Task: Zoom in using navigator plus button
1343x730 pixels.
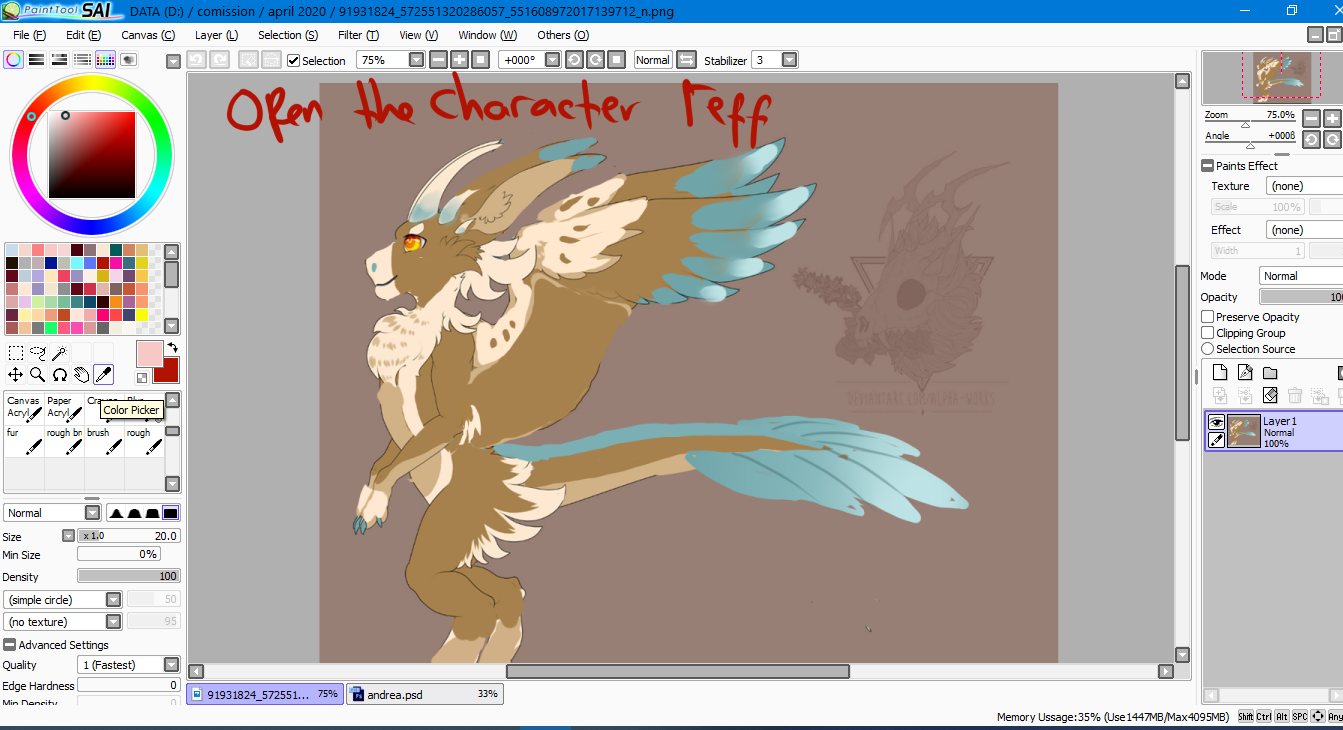Action: pyautogui.click(x=1332, y=118)
